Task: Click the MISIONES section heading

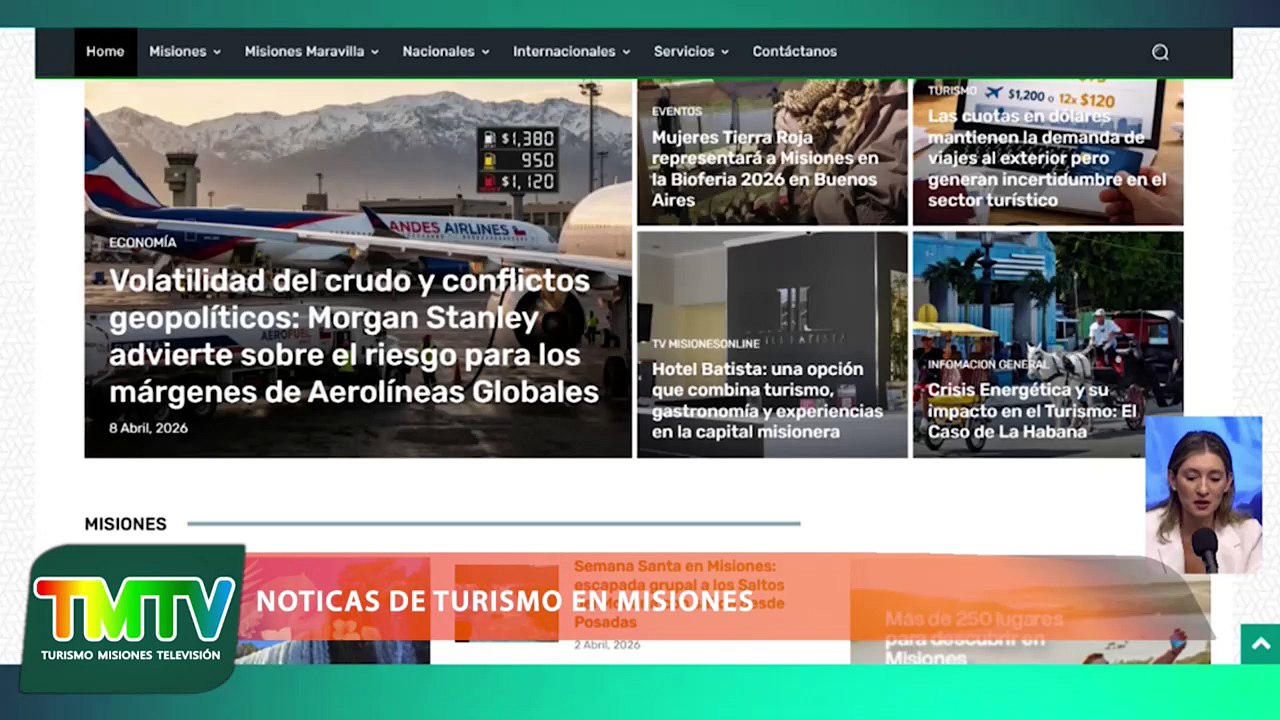Action: (125, 524)
